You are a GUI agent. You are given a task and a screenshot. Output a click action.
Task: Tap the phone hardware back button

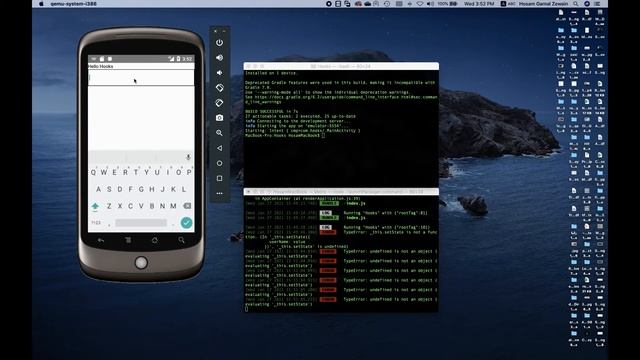101,240
